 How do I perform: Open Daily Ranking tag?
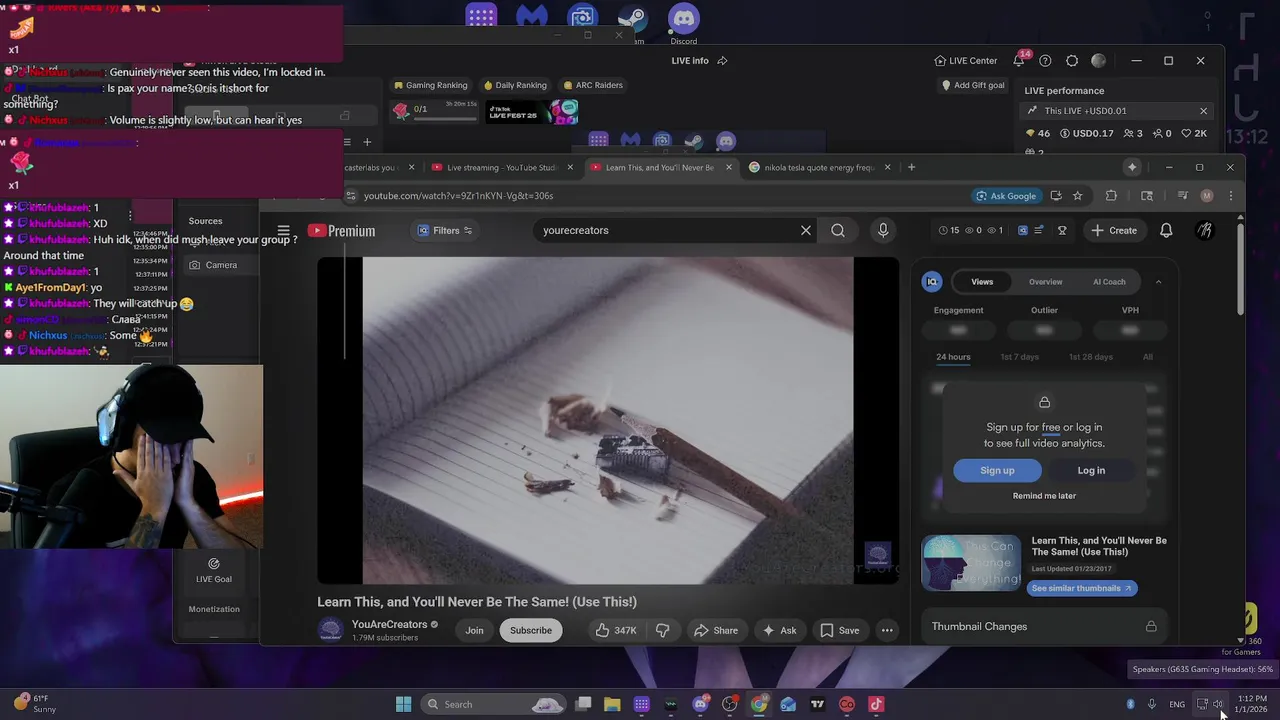tap(515, 86)
